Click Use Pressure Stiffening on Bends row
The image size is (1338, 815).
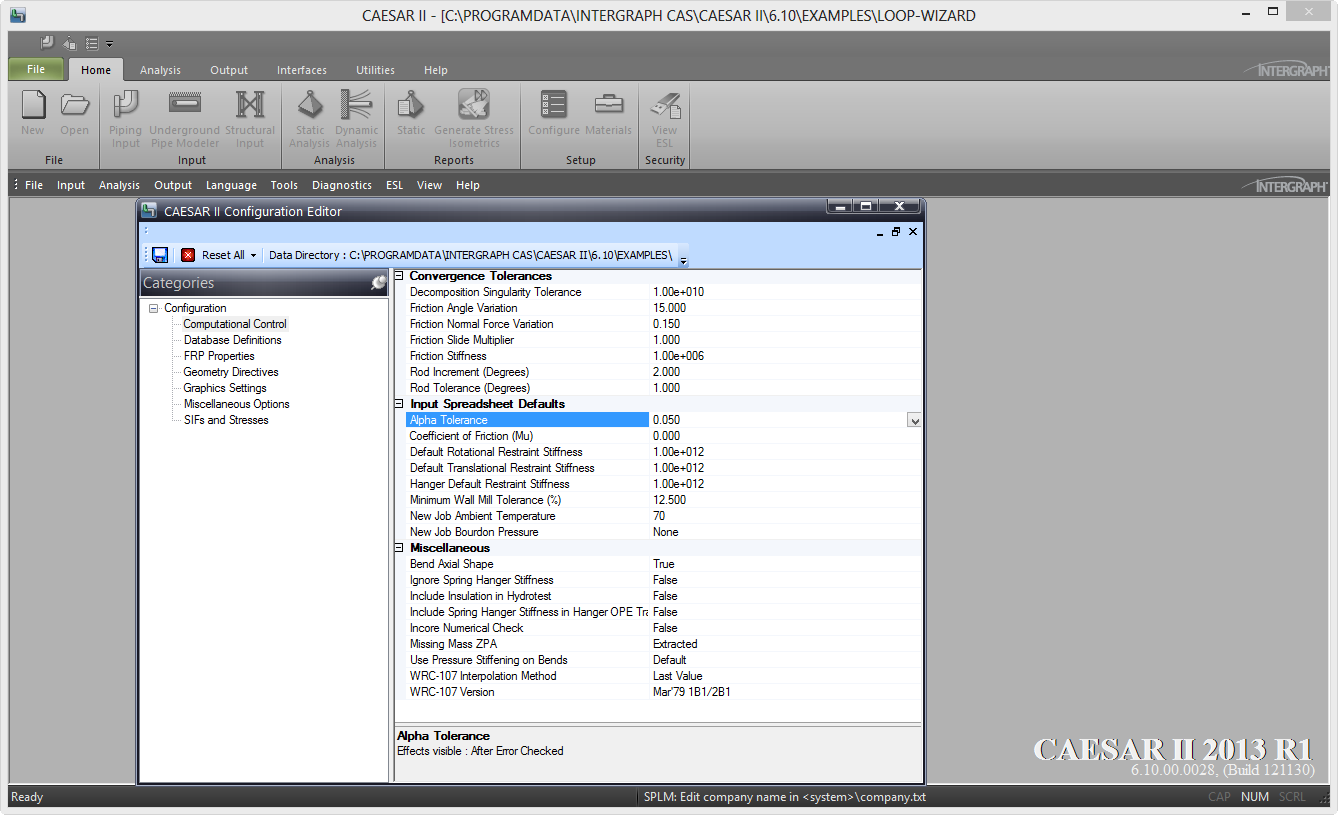click(x=662, y=660)
